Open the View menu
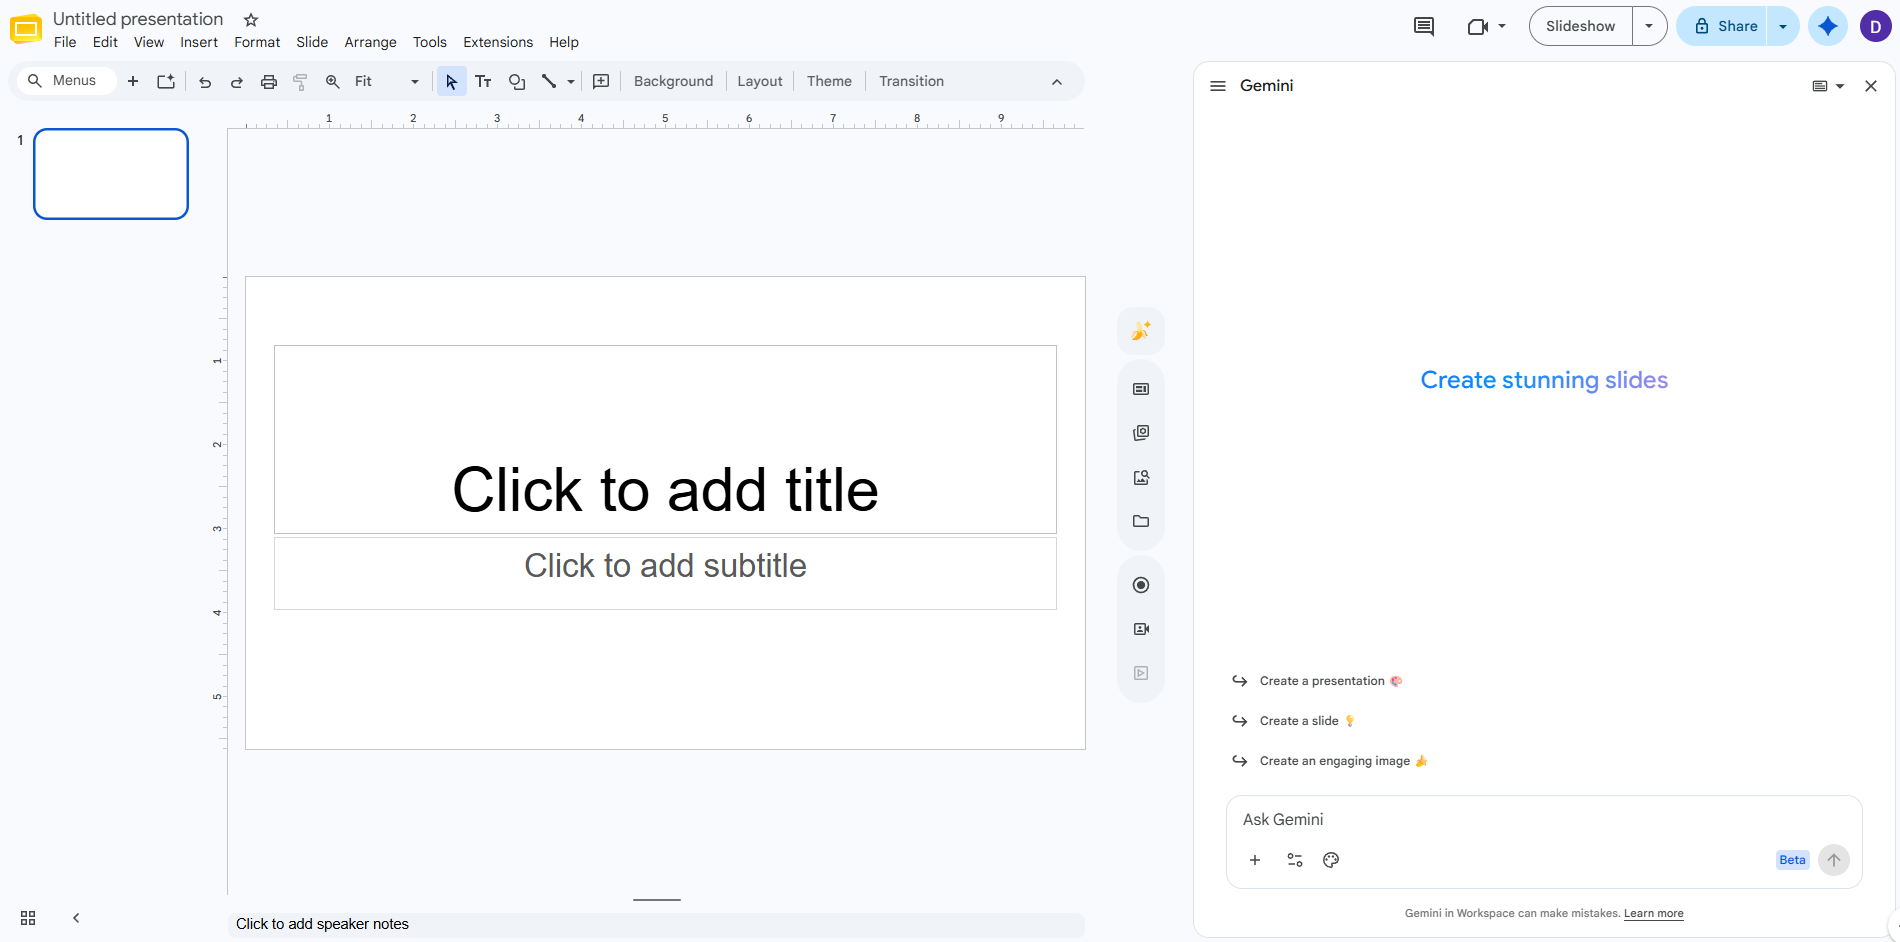Image resolution: width=1900 pixels, height=942 pixels. click(149, 42)
